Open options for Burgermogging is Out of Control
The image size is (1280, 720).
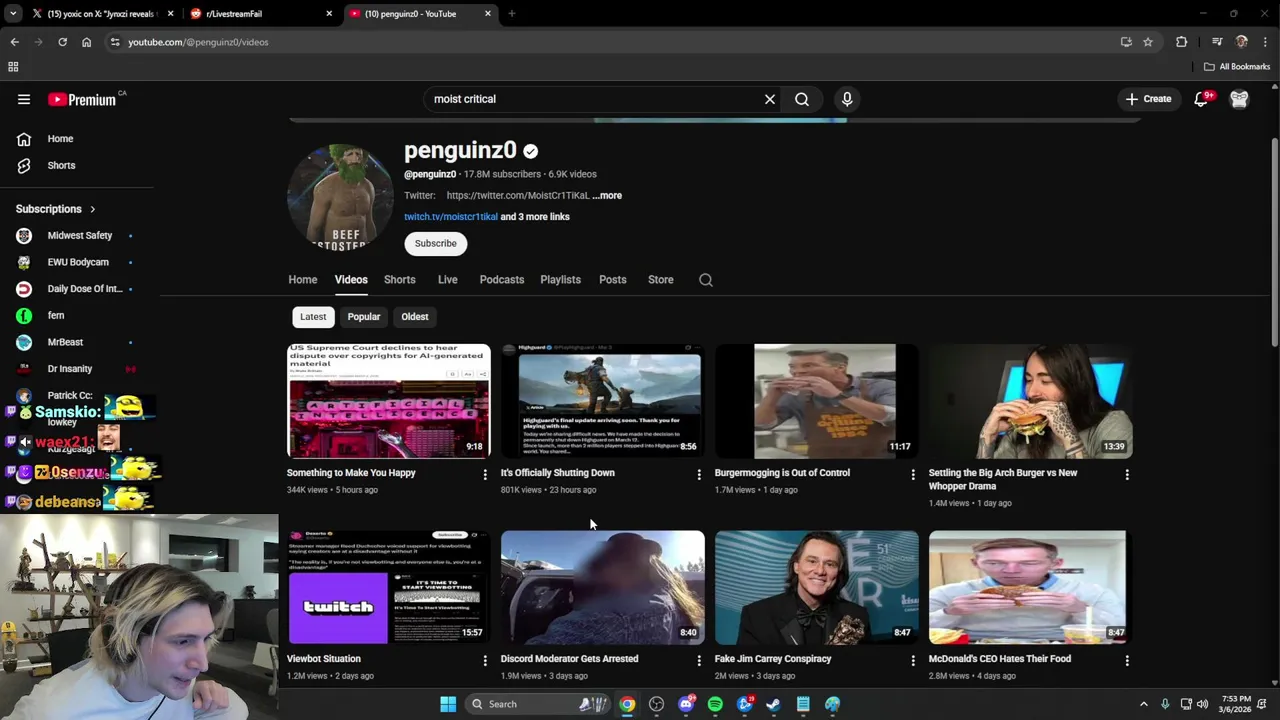coord(913,474)
